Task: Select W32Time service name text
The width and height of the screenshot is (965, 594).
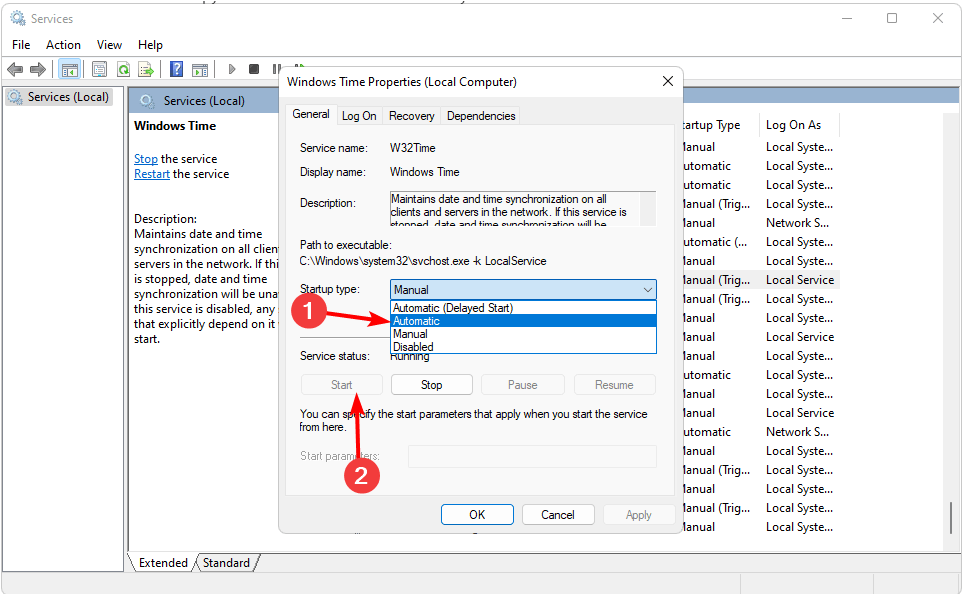Action: click(x=412, y=148)
